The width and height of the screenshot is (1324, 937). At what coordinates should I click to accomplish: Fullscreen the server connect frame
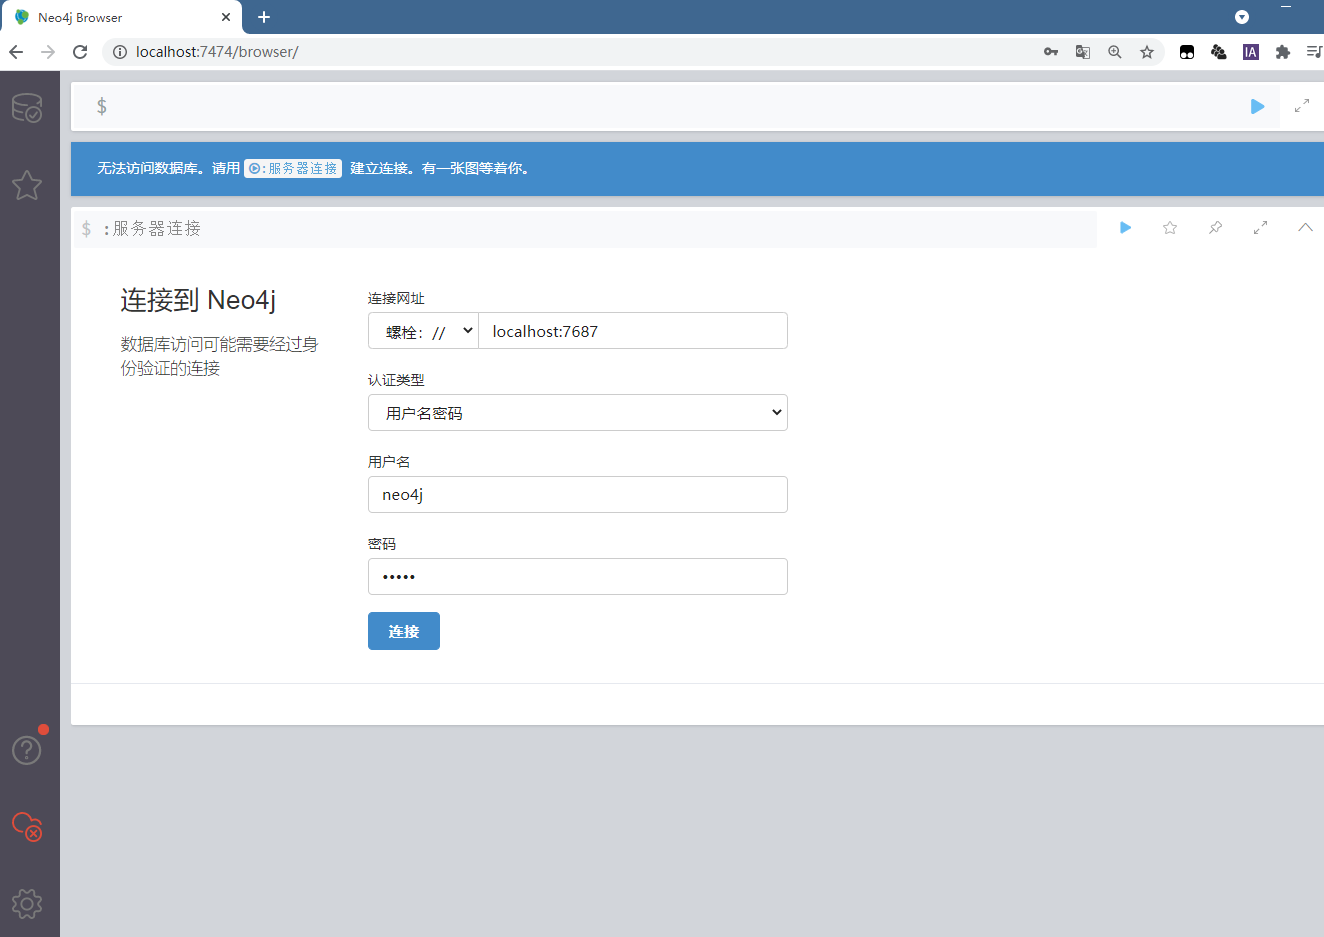1260,227
